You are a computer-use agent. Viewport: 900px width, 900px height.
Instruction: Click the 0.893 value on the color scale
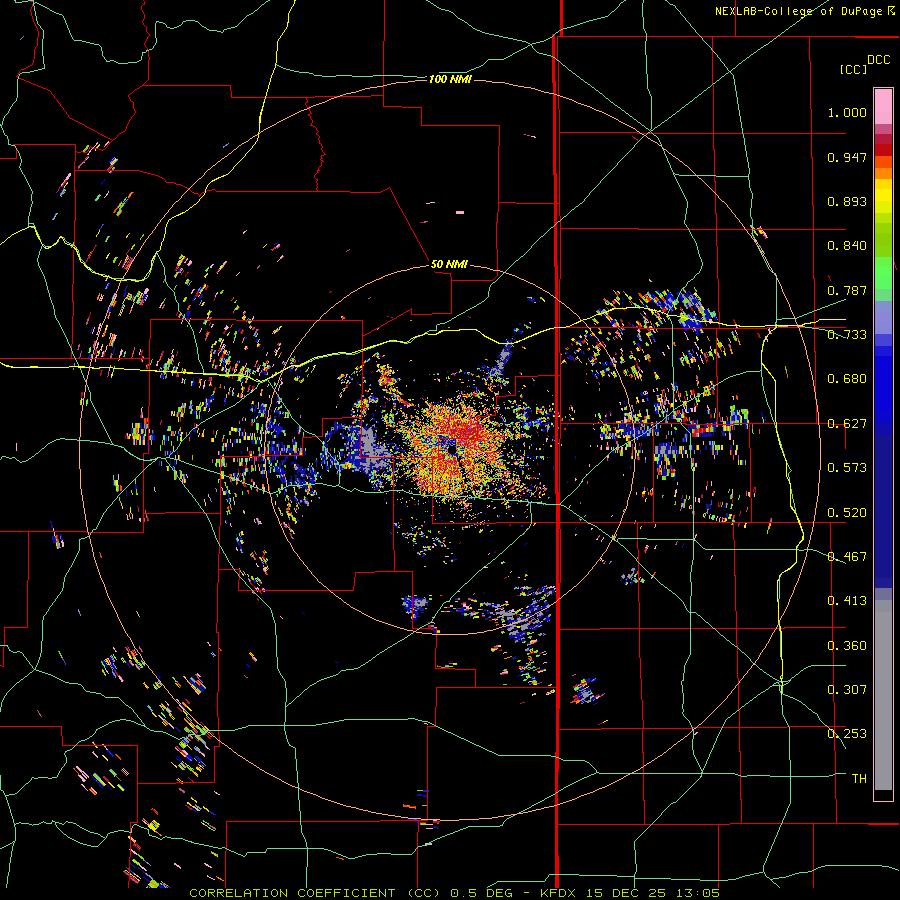click(x=847, y=201)
